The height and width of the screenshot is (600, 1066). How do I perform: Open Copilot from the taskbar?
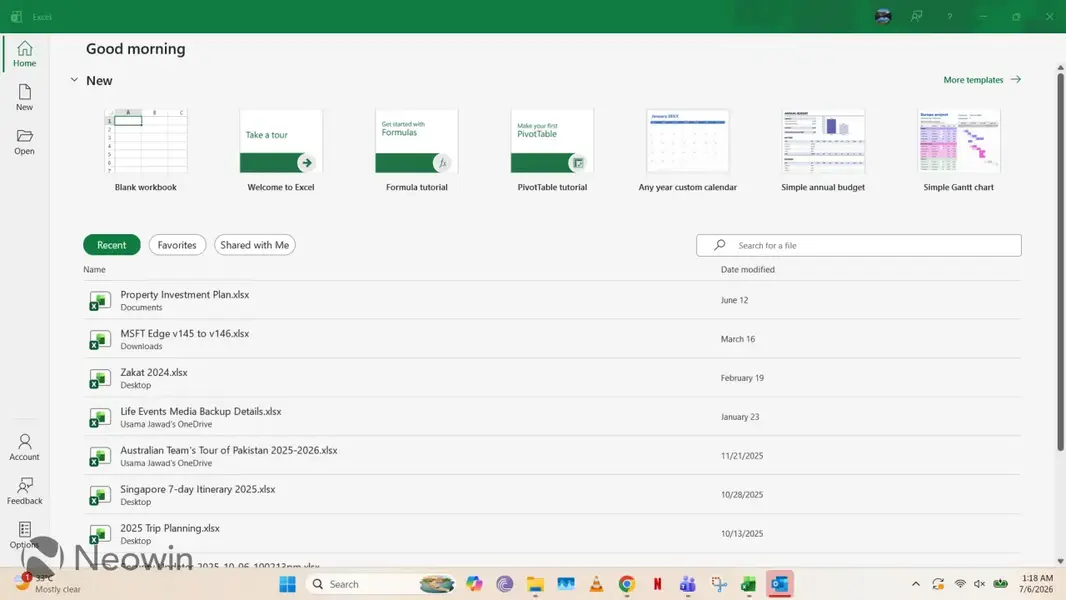click(474, 584)
